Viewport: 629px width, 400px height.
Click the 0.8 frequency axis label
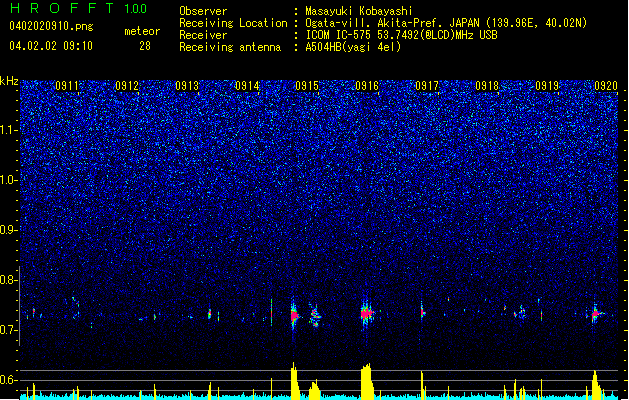[9, 280]
